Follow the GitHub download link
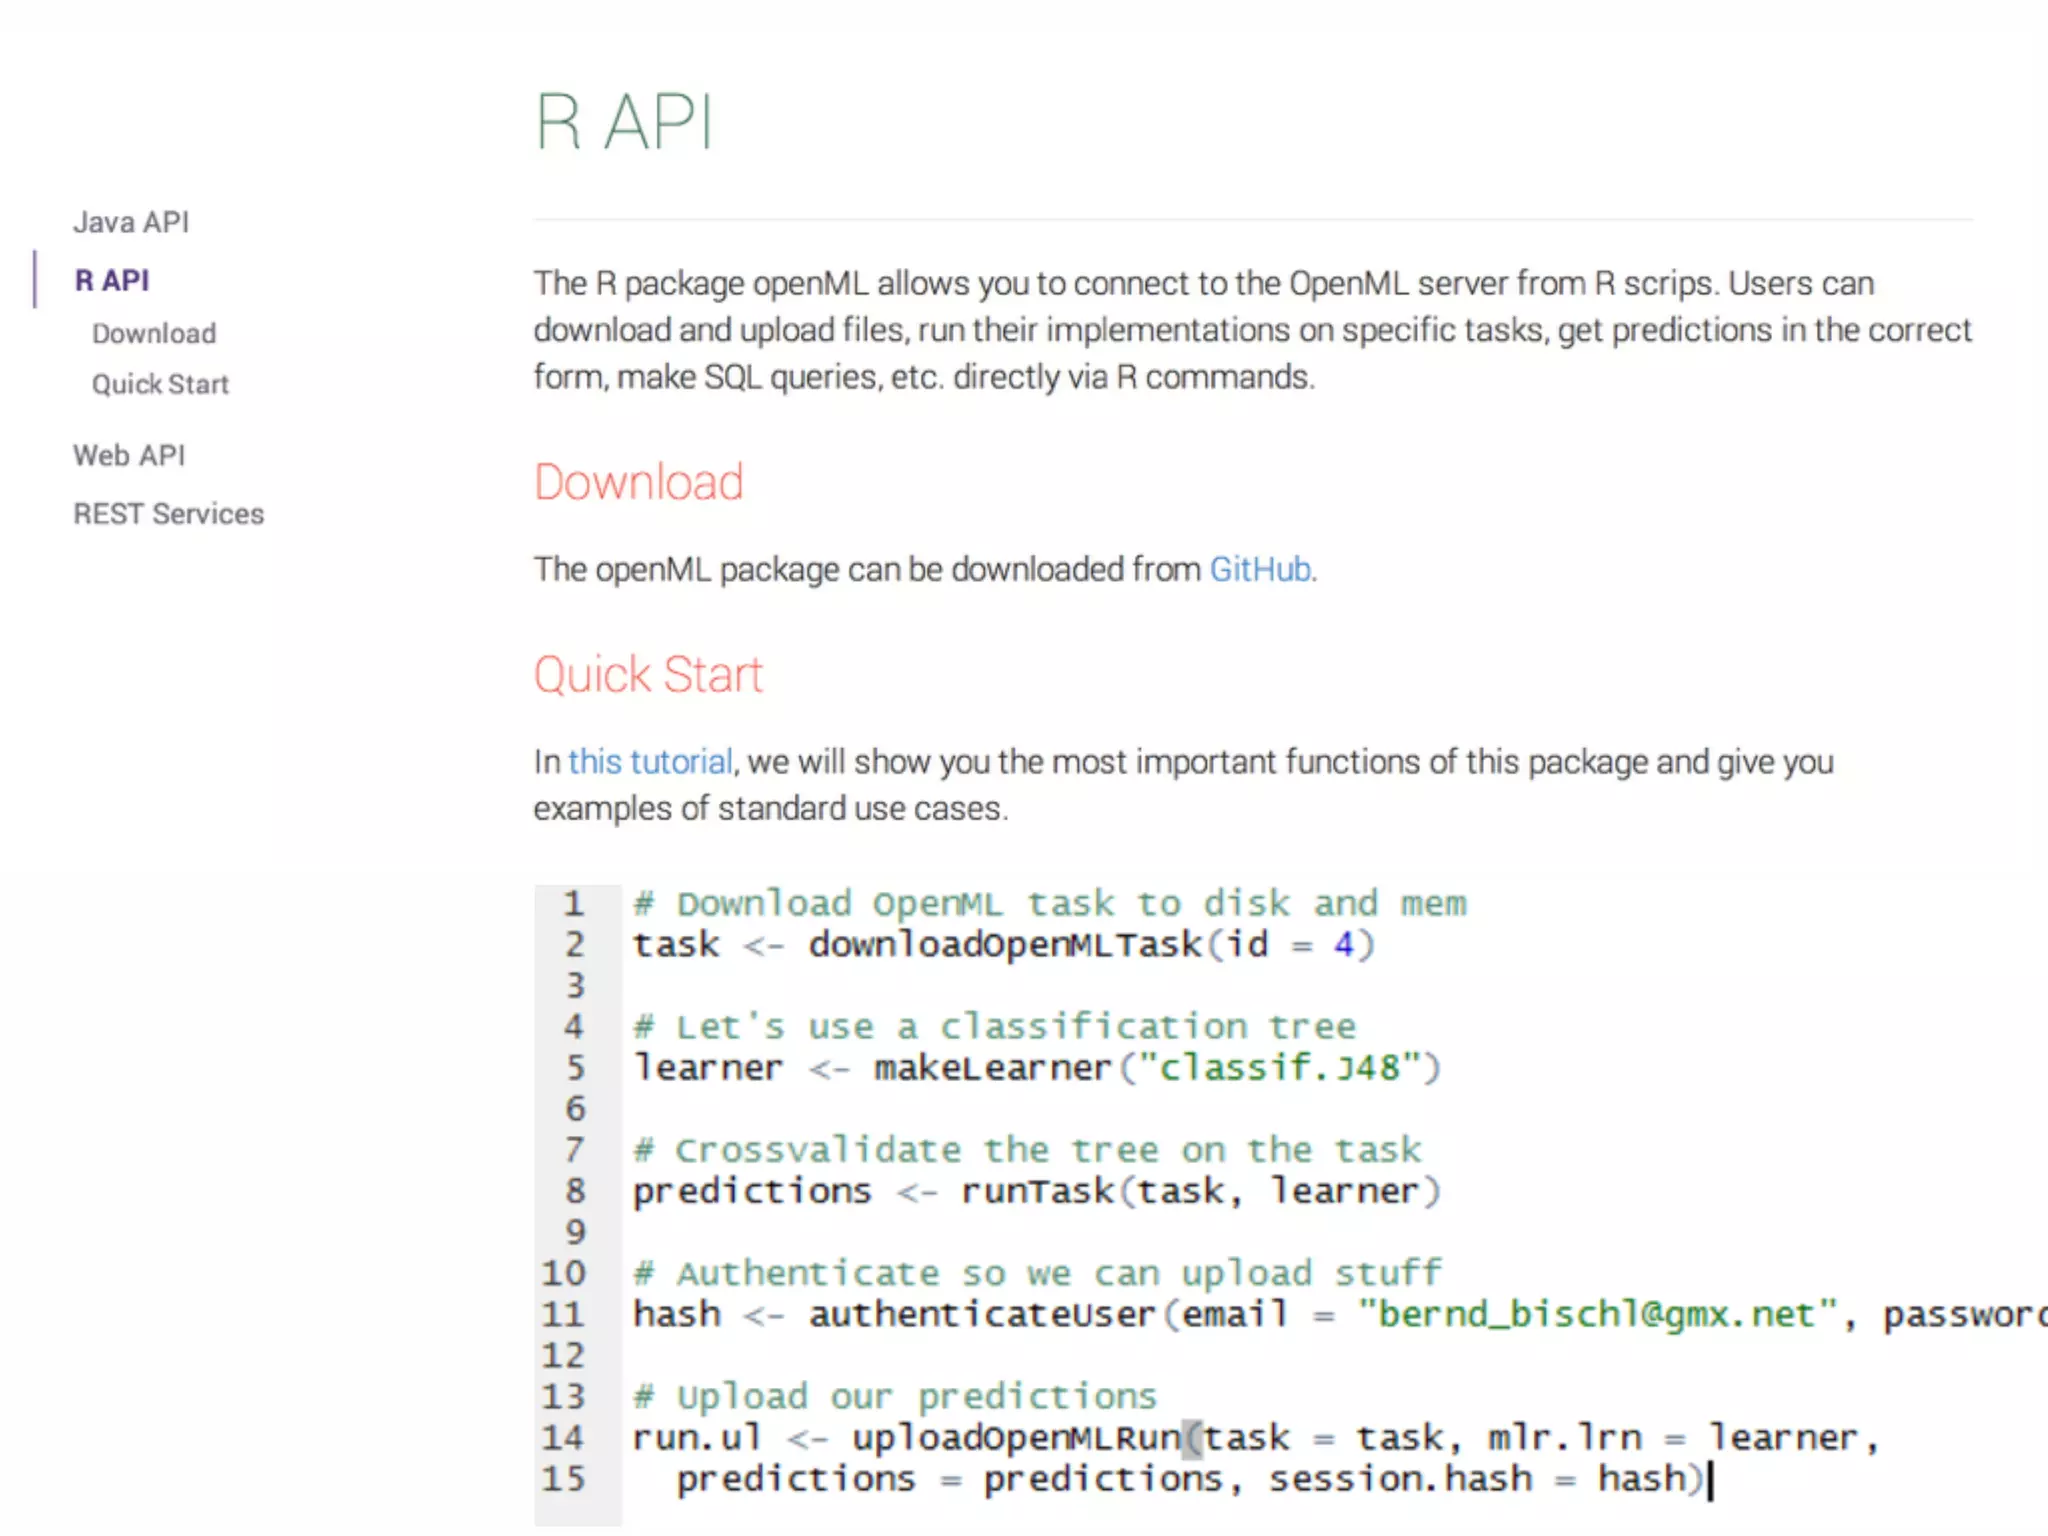The width and height of the screenshot is (2048, 1536). coord(1260,569)
